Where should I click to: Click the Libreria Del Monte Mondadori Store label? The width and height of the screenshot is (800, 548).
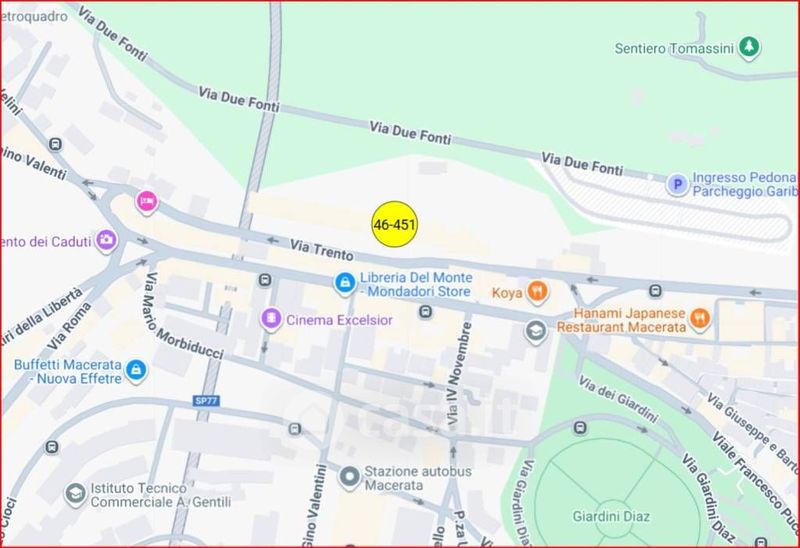pyautogui.click(x=416, y=285)
